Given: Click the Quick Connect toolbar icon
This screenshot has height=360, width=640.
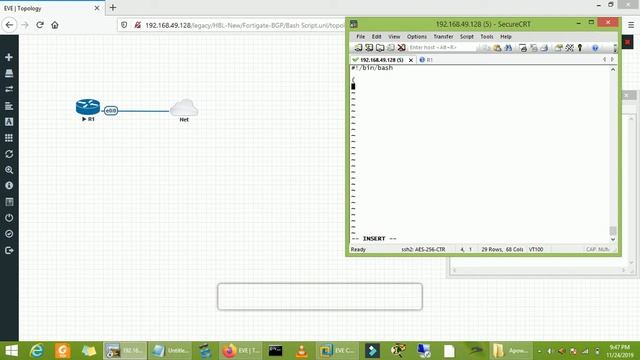Looking at the screenshot, I should coord(369,48).
